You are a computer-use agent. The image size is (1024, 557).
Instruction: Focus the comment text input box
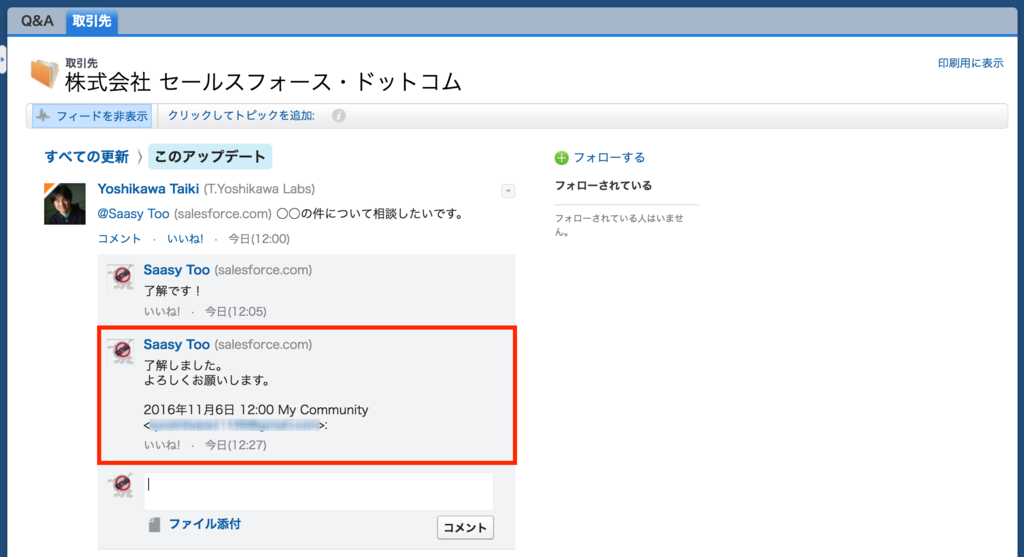click(x=318, y=491)
